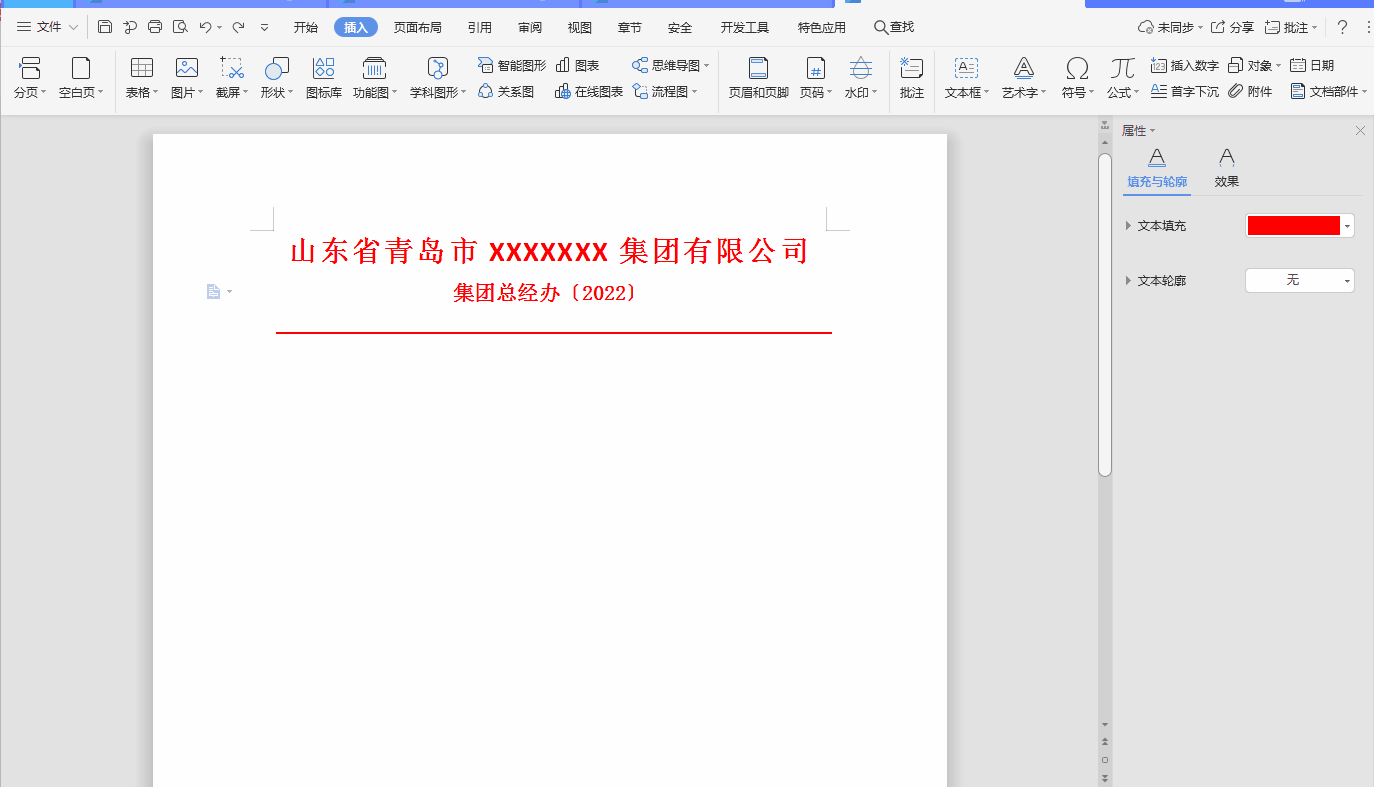Click the save icon in quick access toolbar
Image resolution: width=1374 pixels, height=787 pixels.
[x=105, y=27]
